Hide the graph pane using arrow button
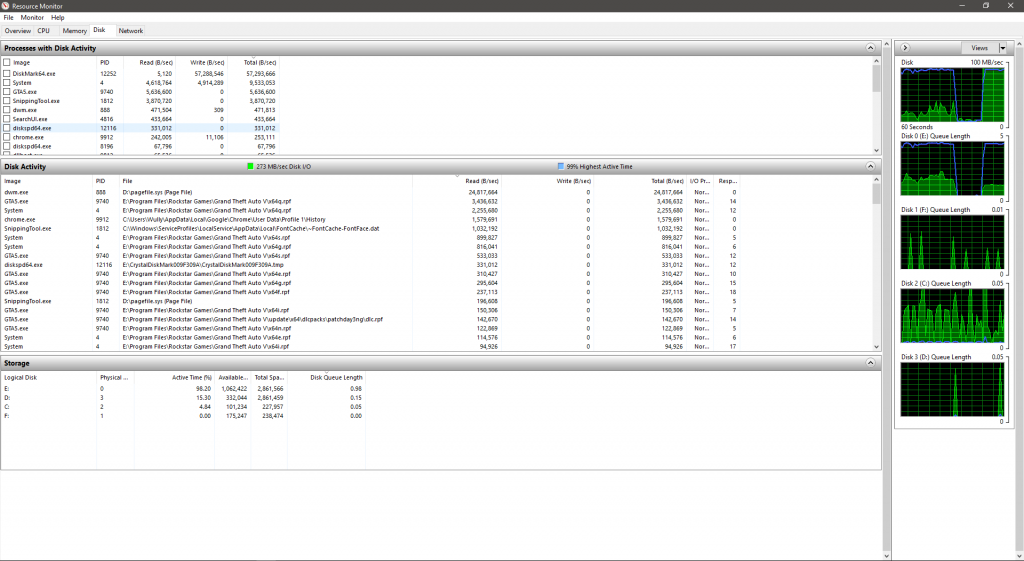 click(x=905, y=48)
